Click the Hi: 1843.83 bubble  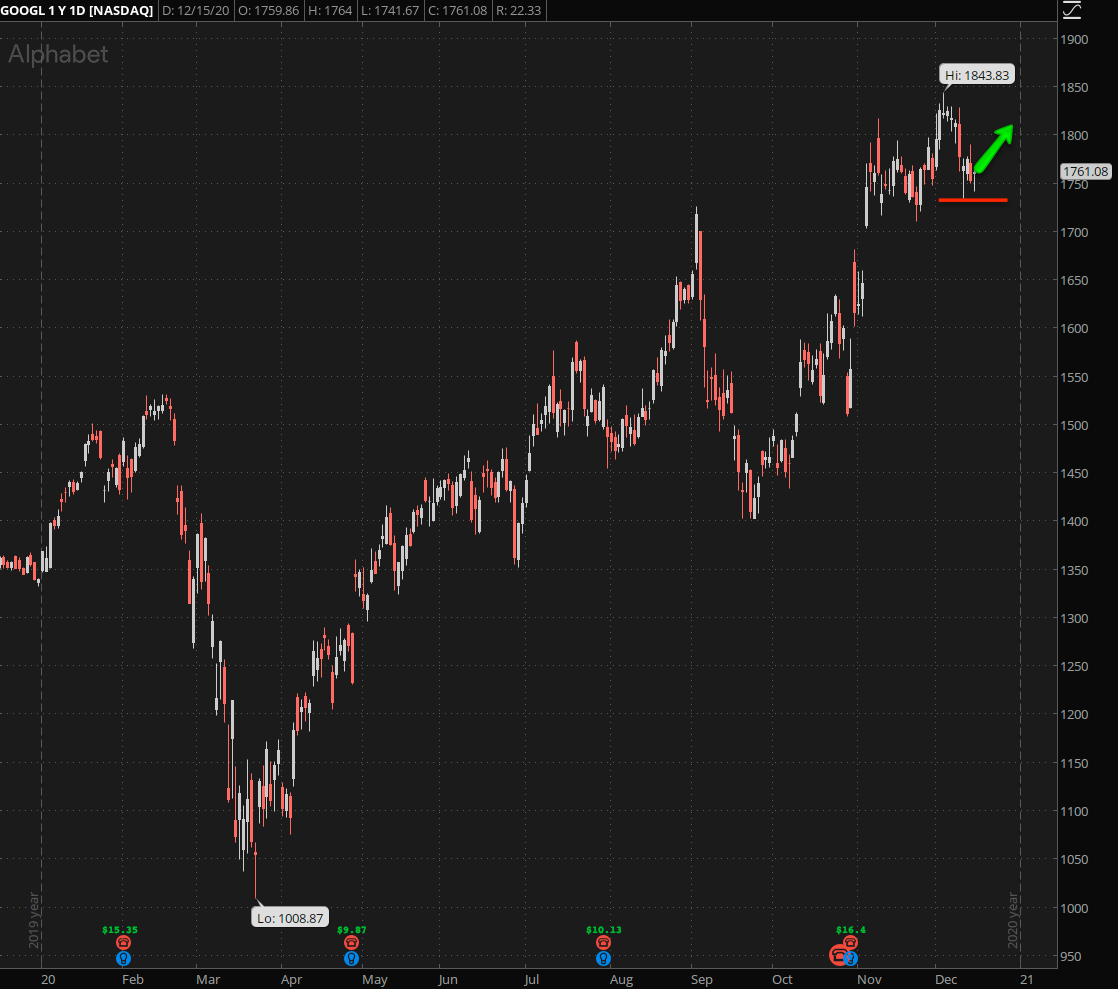pos(977,75)
